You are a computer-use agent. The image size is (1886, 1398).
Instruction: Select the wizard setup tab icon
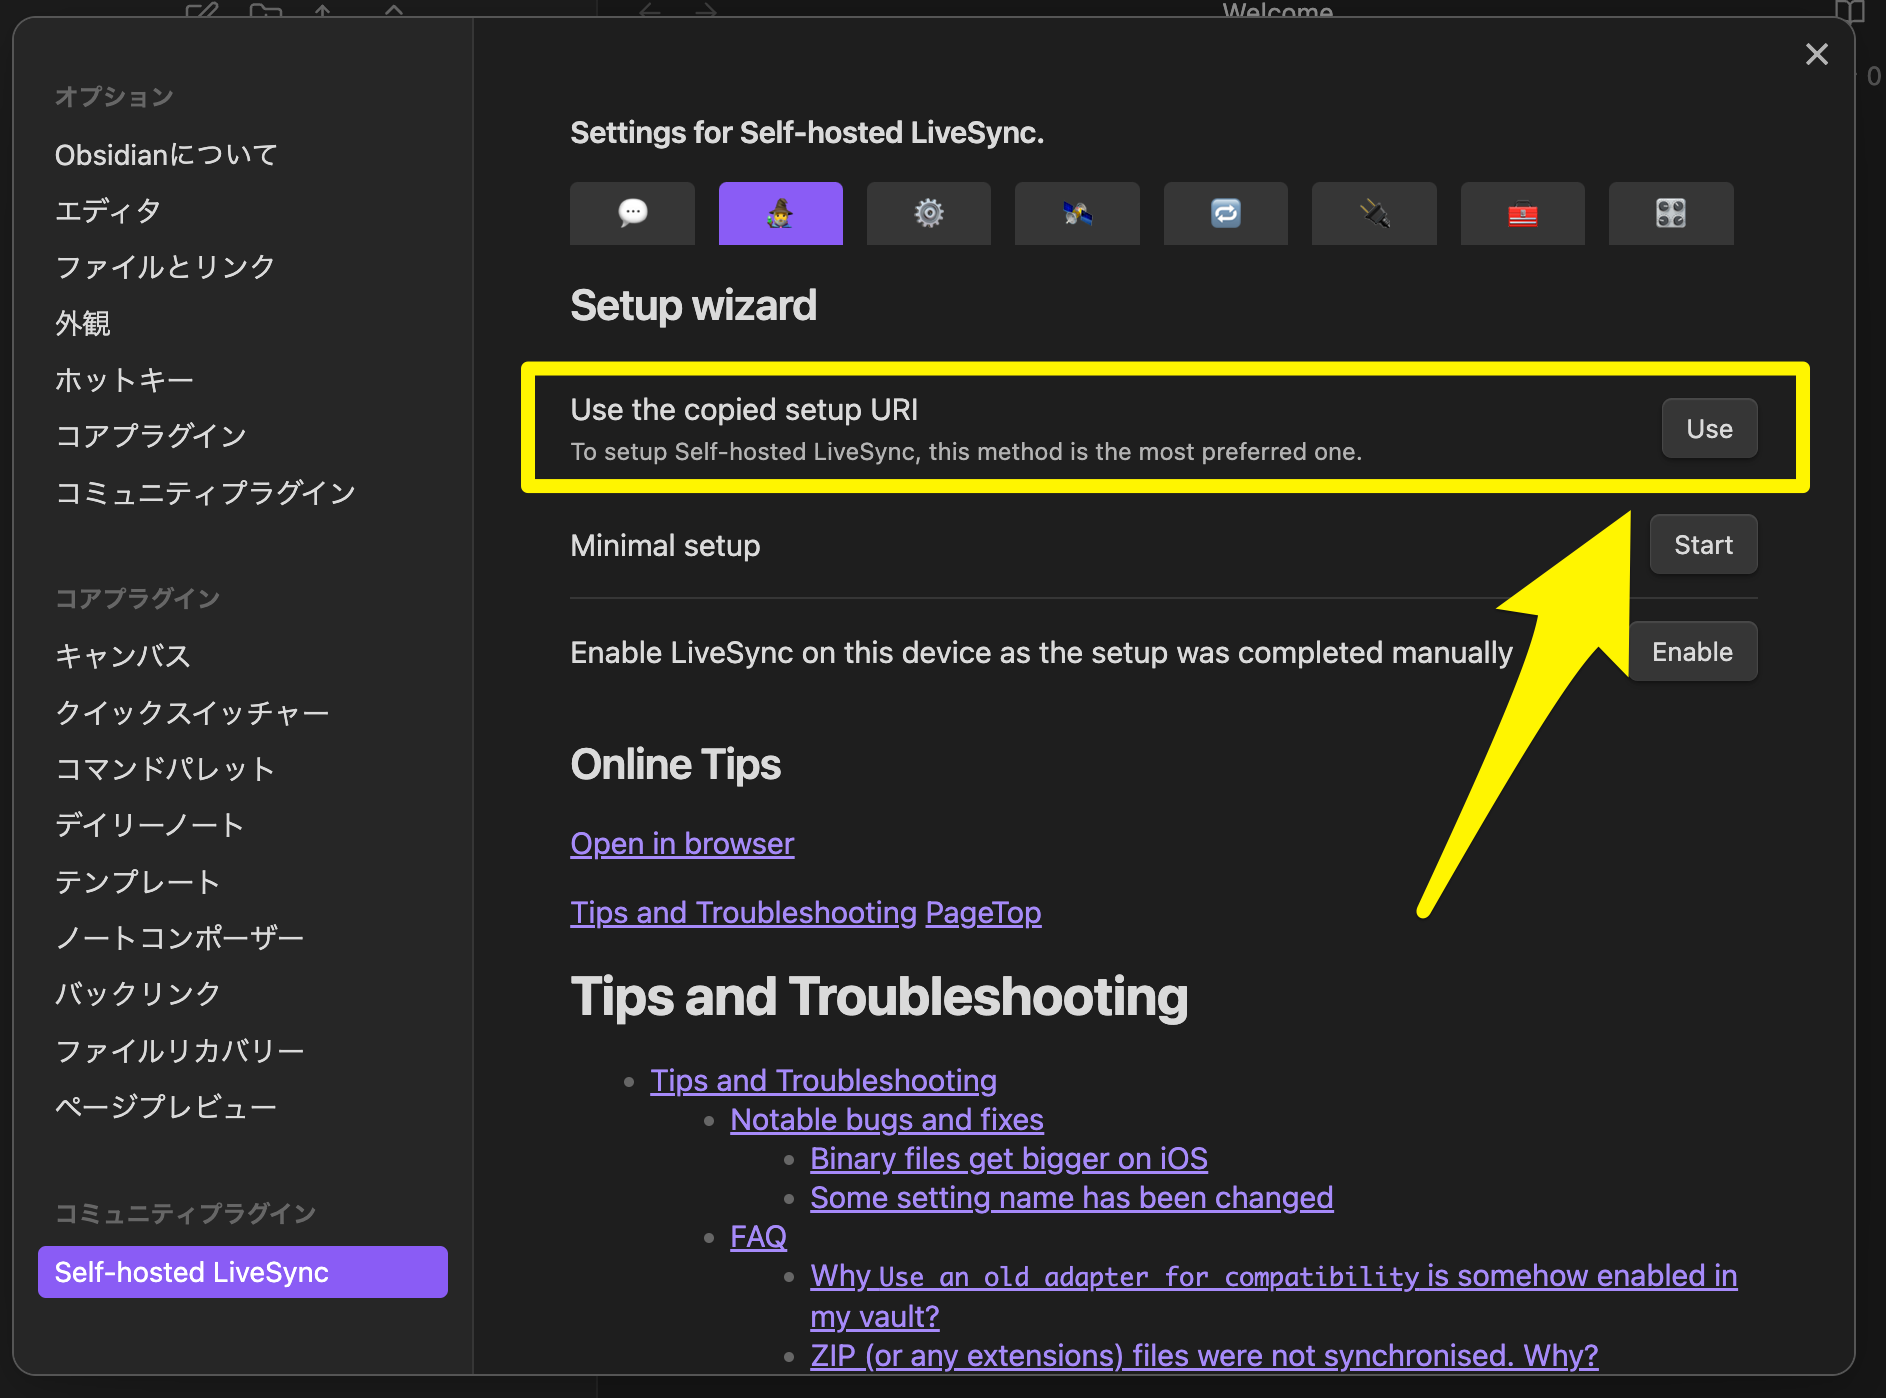tap(781, 213)
